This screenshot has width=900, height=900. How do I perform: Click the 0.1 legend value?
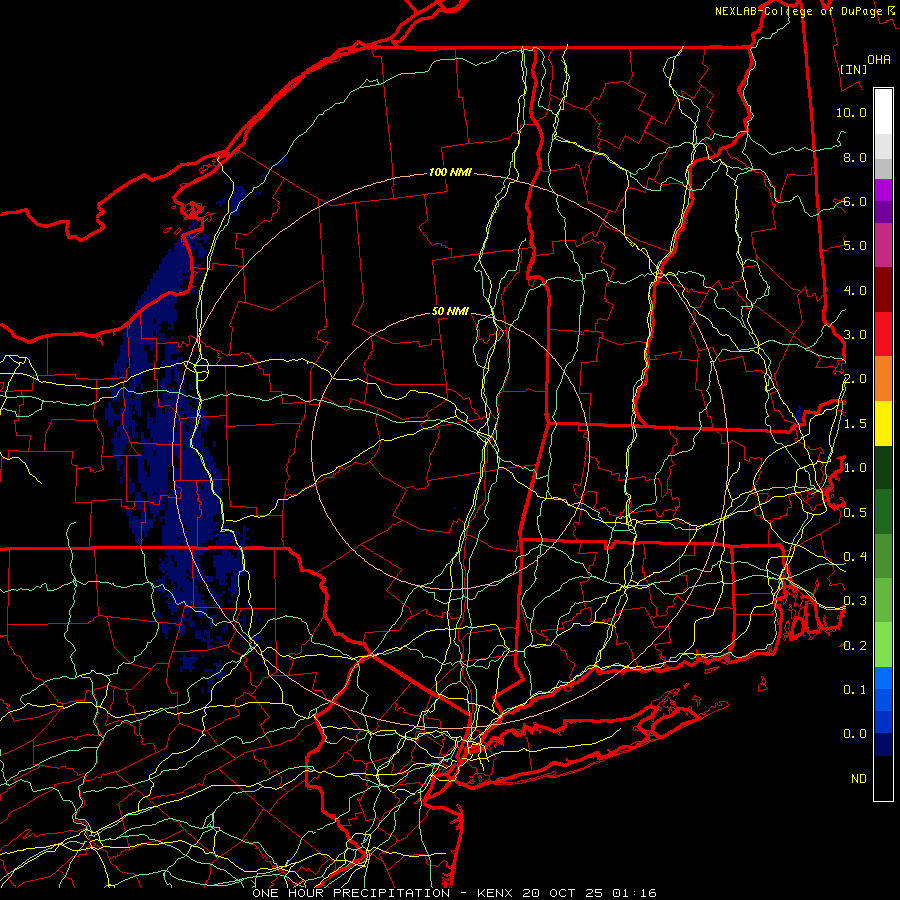coord(855,689)
